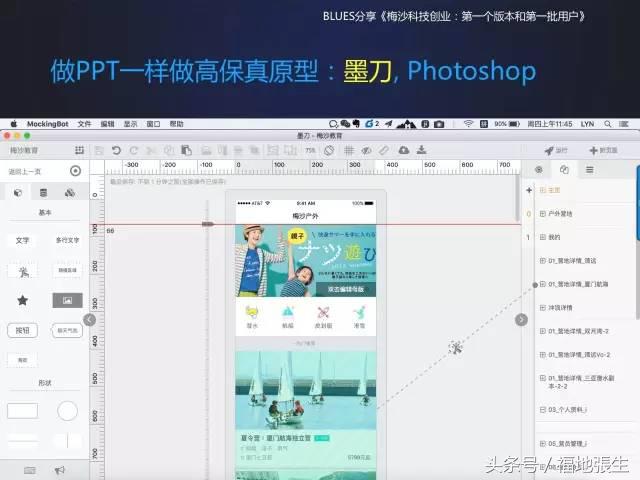Click the sailboat photo in phone mockup

[x=306, y=391]
